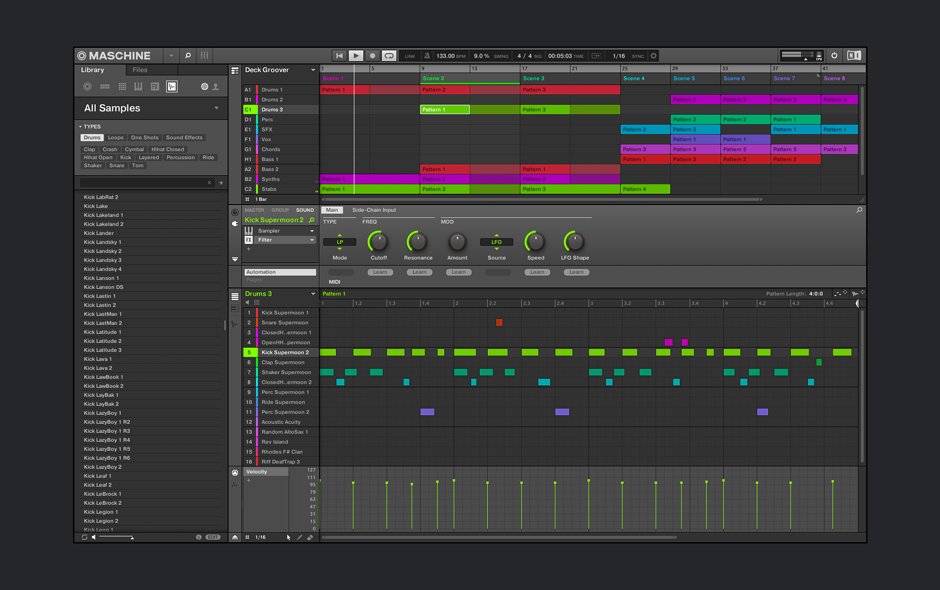
Task: Click the browser EDIT button
Action: 213,537
